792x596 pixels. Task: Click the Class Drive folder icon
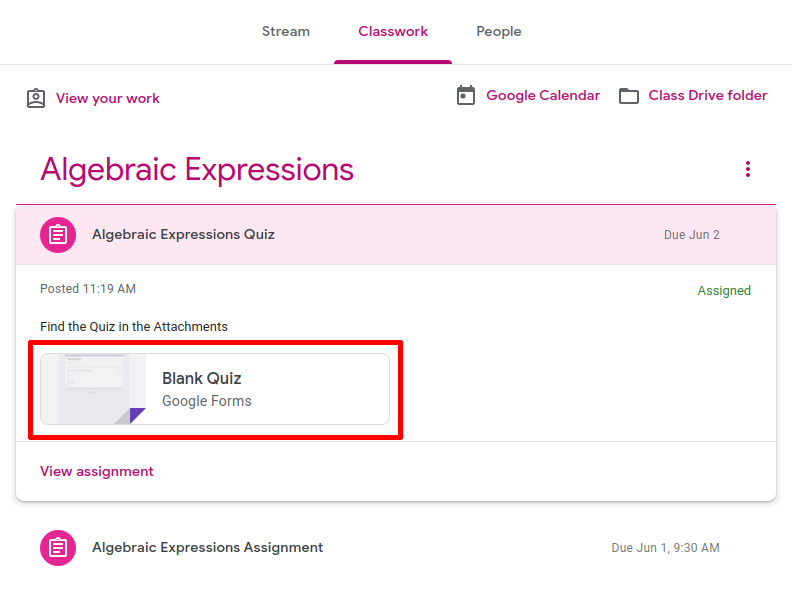(629, 96)
